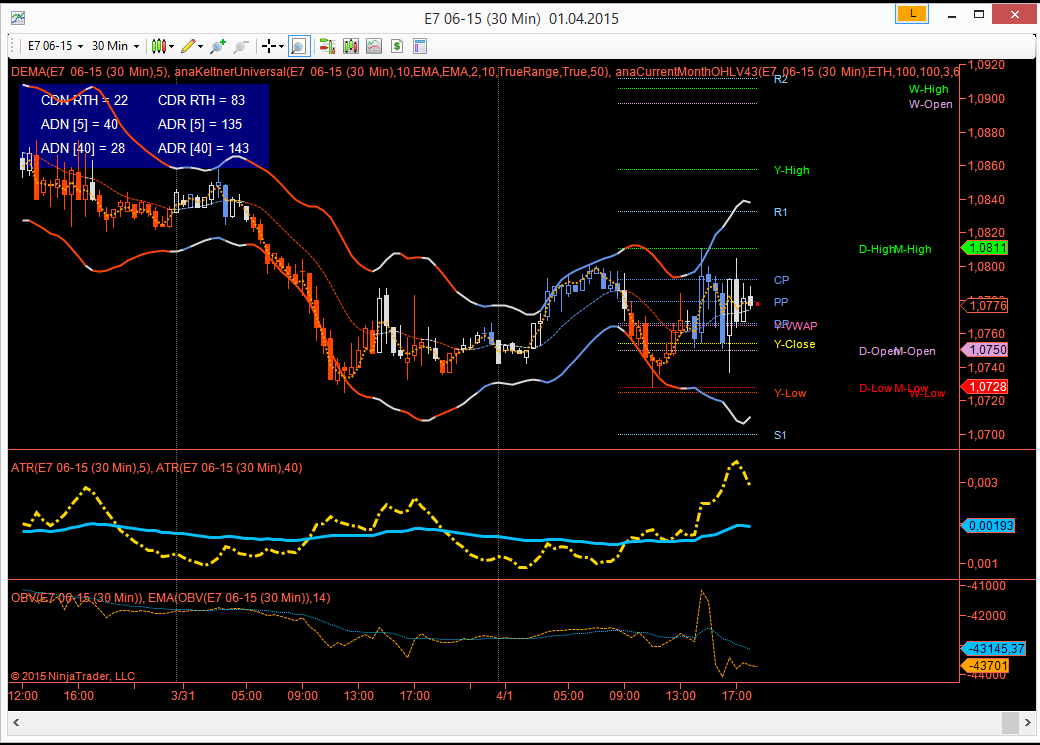Click the orange L link button

pos(912,13)
